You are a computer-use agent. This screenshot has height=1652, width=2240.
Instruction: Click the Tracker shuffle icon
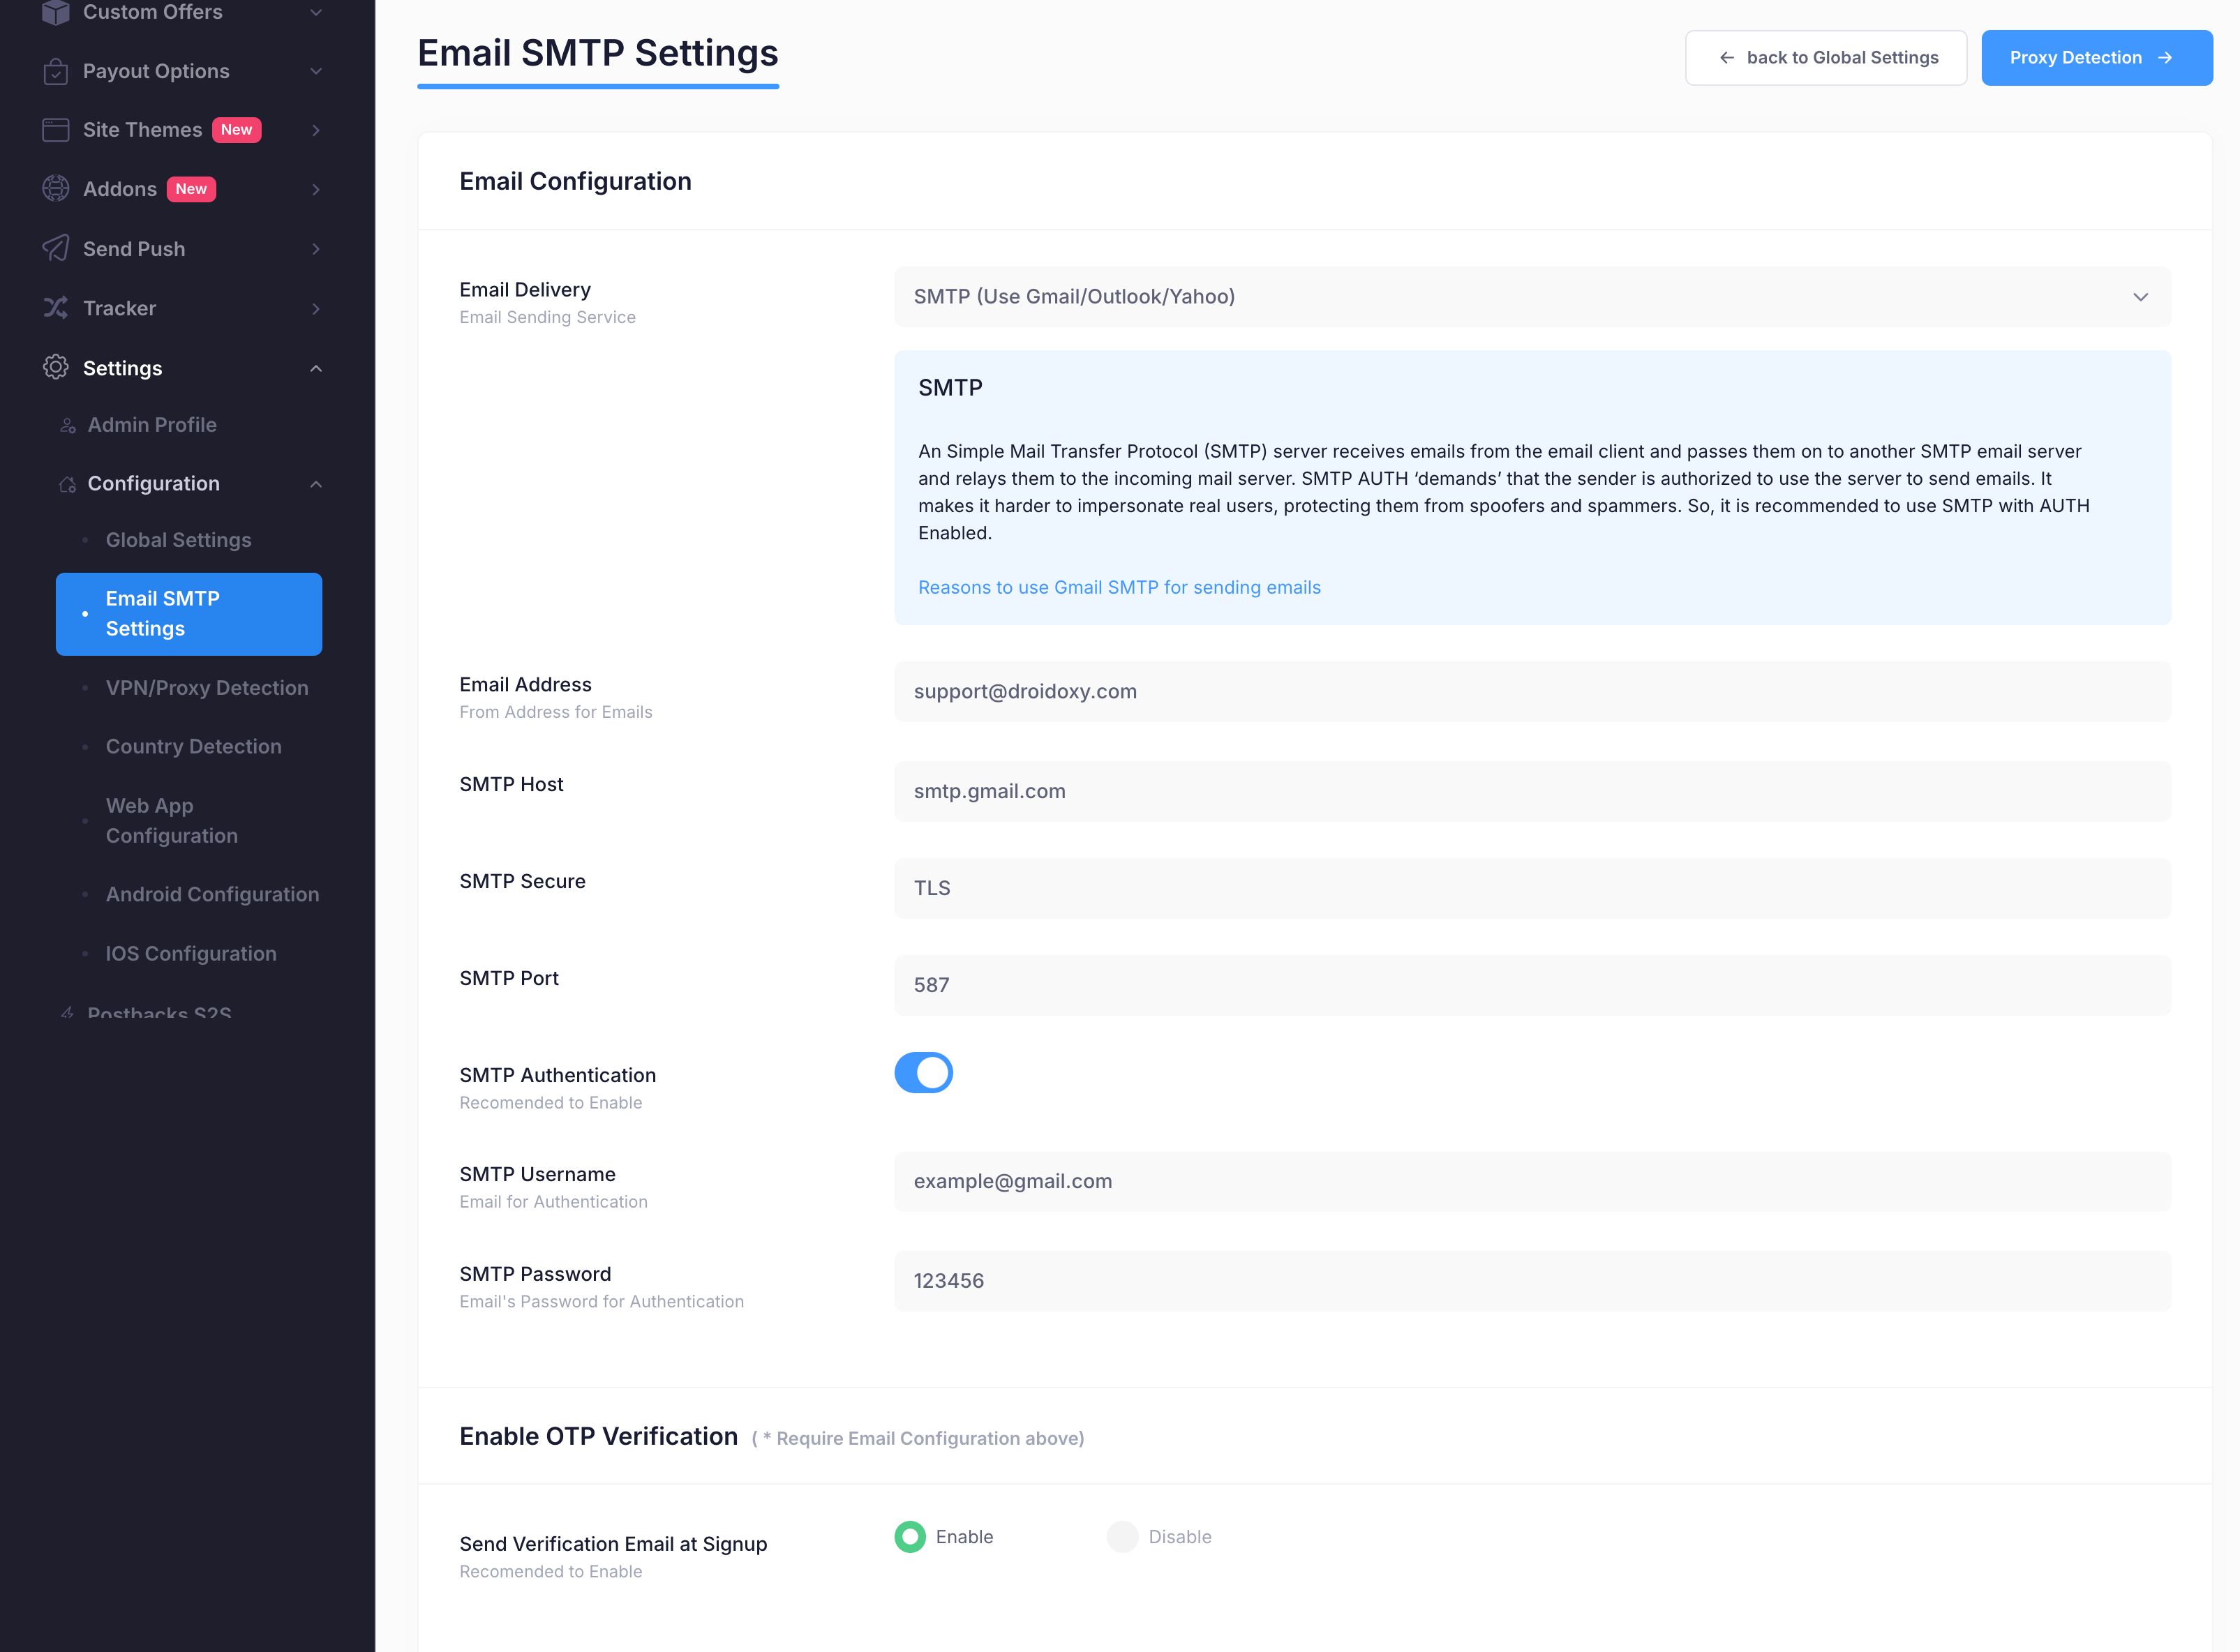point(56,308)
